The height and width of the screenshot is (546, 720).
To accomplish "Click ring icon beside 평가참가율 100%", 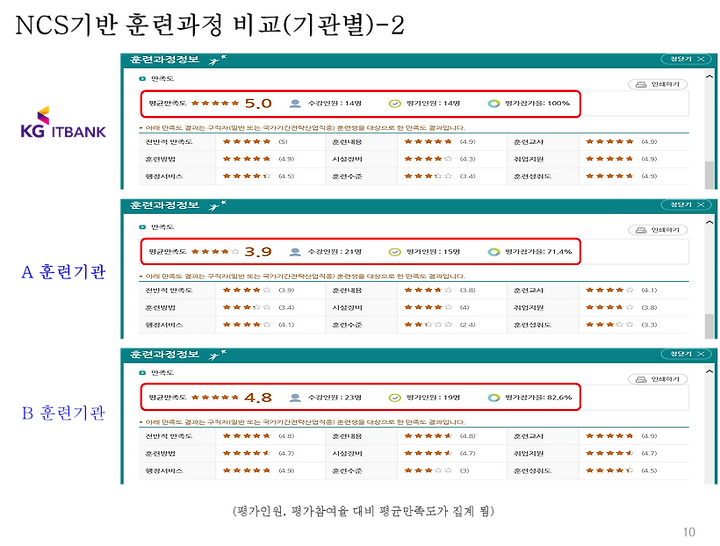I will [494, 103].
